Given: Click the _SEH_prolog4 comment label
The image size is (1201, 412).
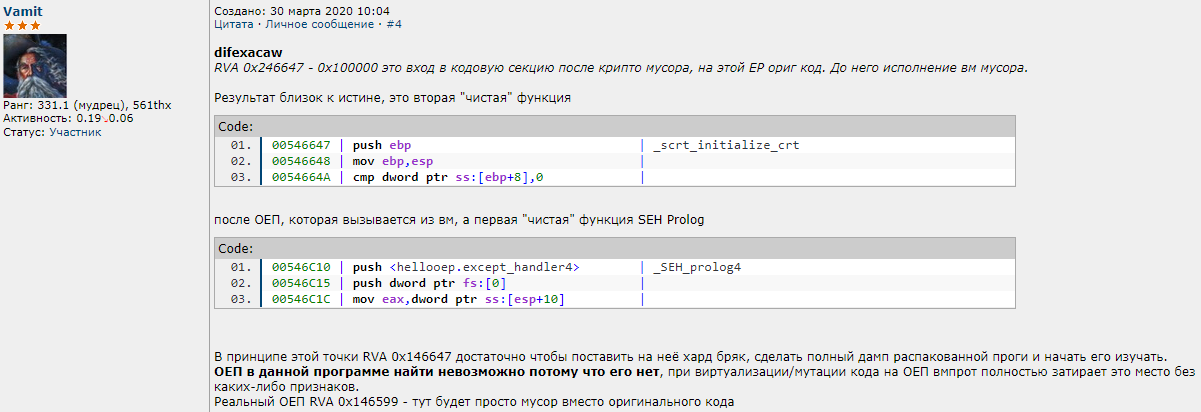Looking at the screenshot, I should (x=696, y=267).
